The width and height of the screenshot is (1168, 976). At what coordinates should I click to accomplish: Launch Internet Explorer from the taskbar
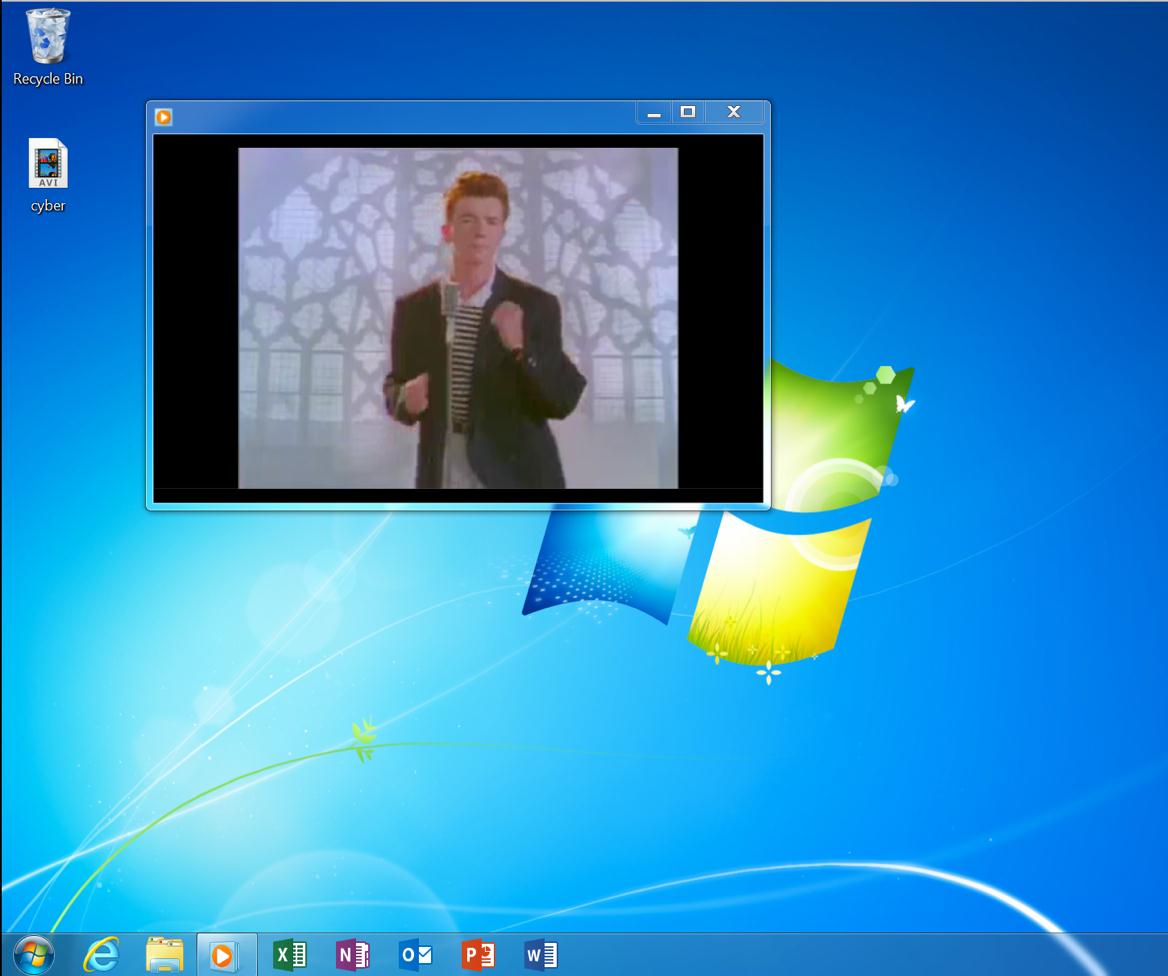pyautogui.click(x=100, y=955)
